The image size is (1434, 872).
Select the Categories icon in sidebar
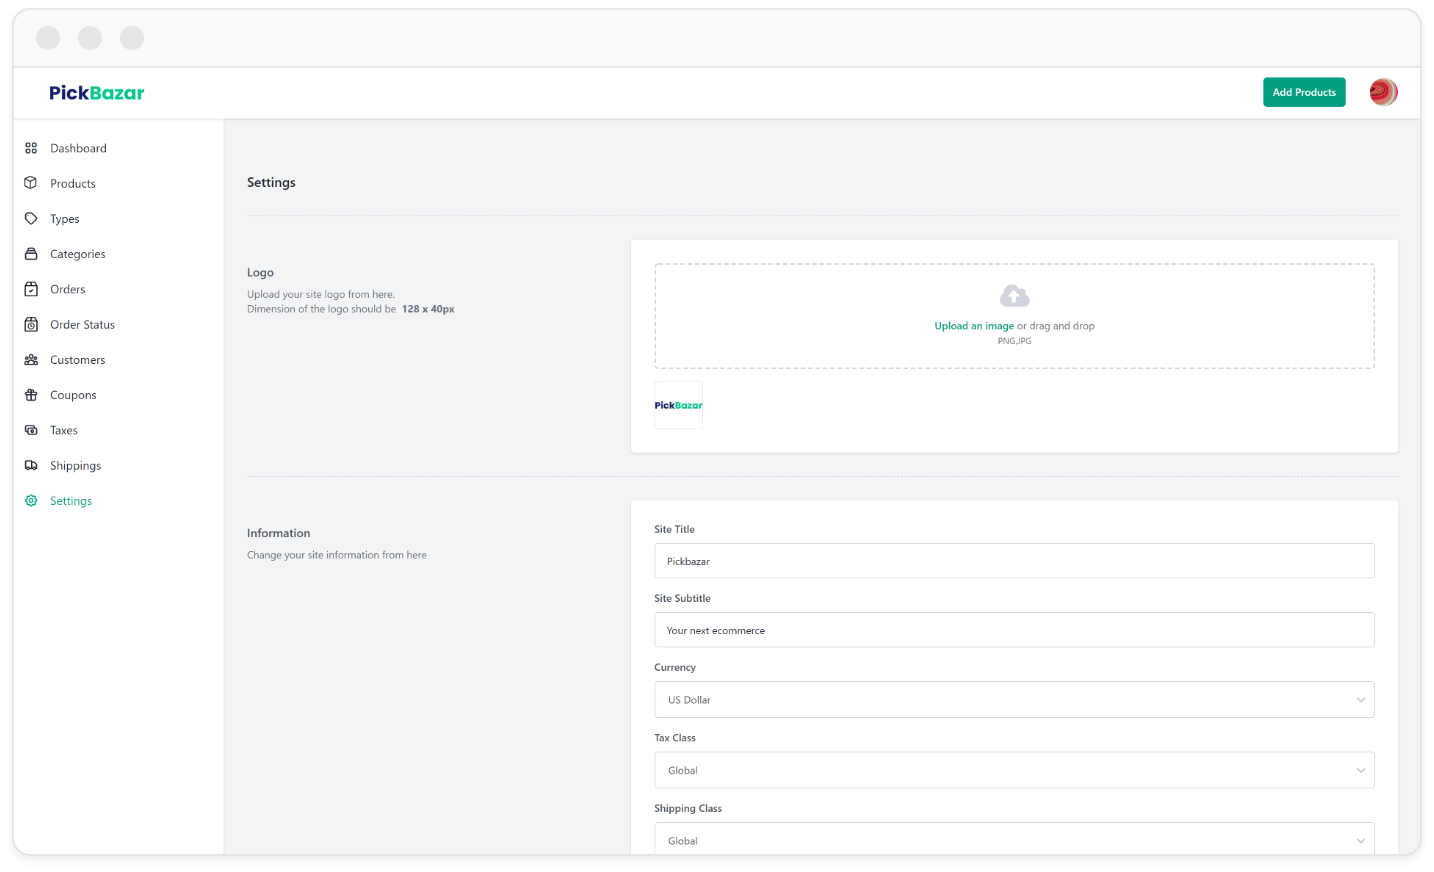(30, 253)
